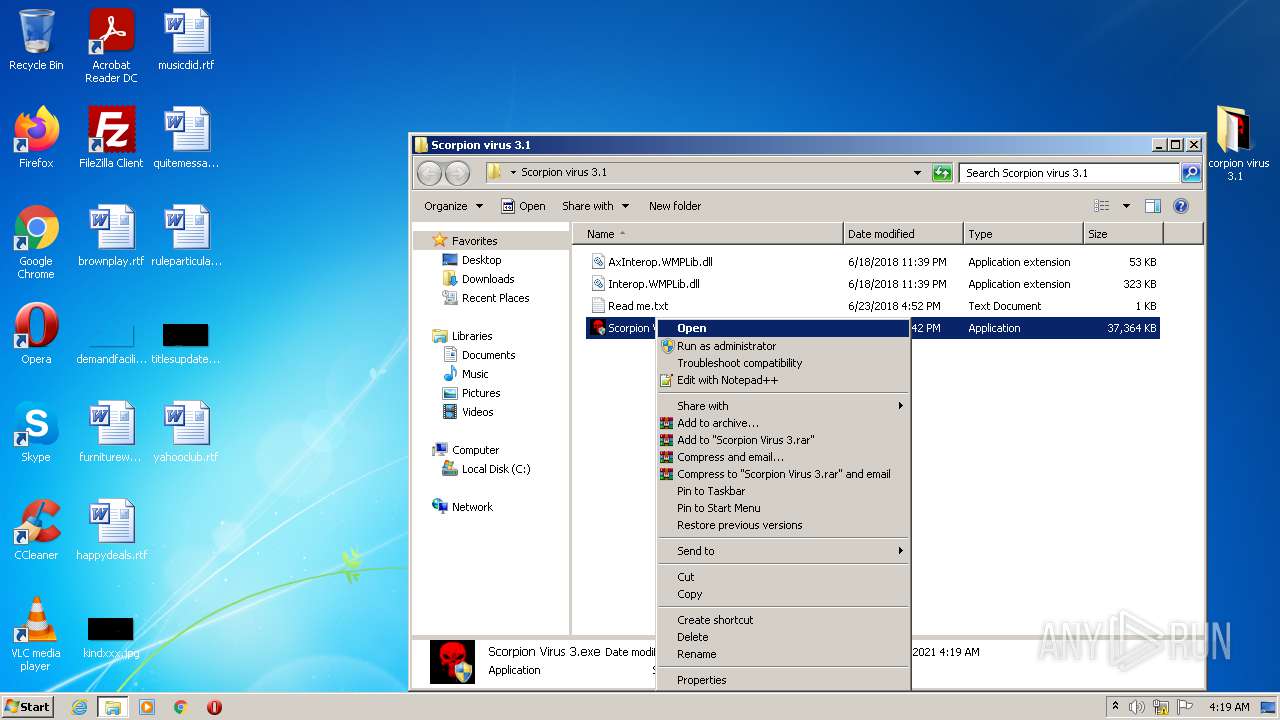Image resolution: width=1280 pixels, height=720 pixels.
Task: Select Add to "Scorpion Virus 3.rar"
Action: coord(783,440)
